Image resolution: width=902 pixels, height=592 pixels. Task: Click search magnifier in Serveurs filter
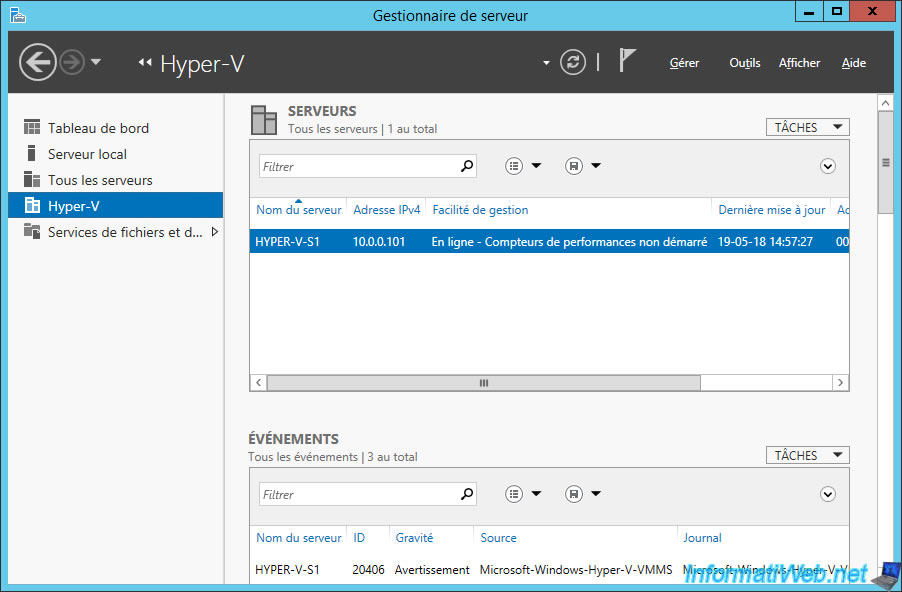pos(467,166)
